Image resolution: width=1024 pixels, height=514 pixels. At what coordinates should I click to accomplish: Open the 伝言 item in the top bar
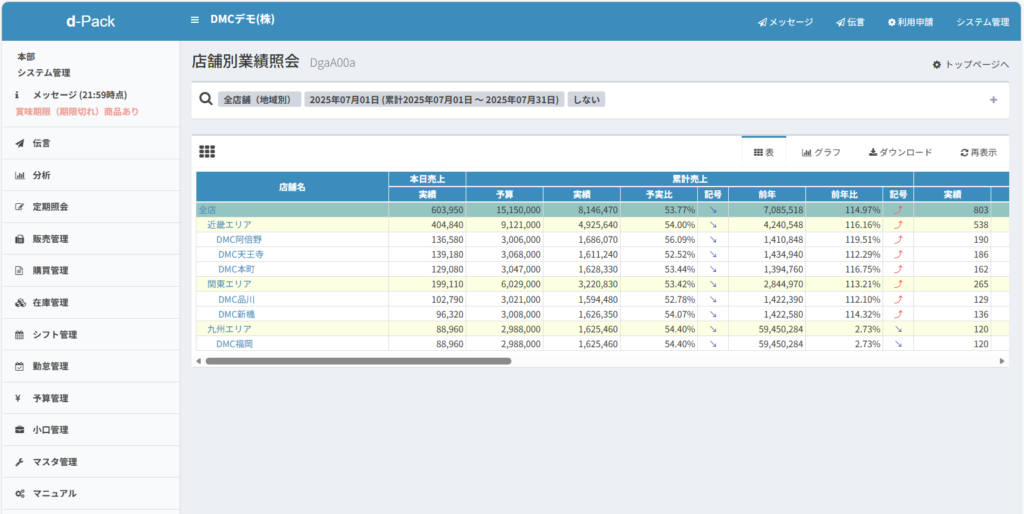pos(850,21)
